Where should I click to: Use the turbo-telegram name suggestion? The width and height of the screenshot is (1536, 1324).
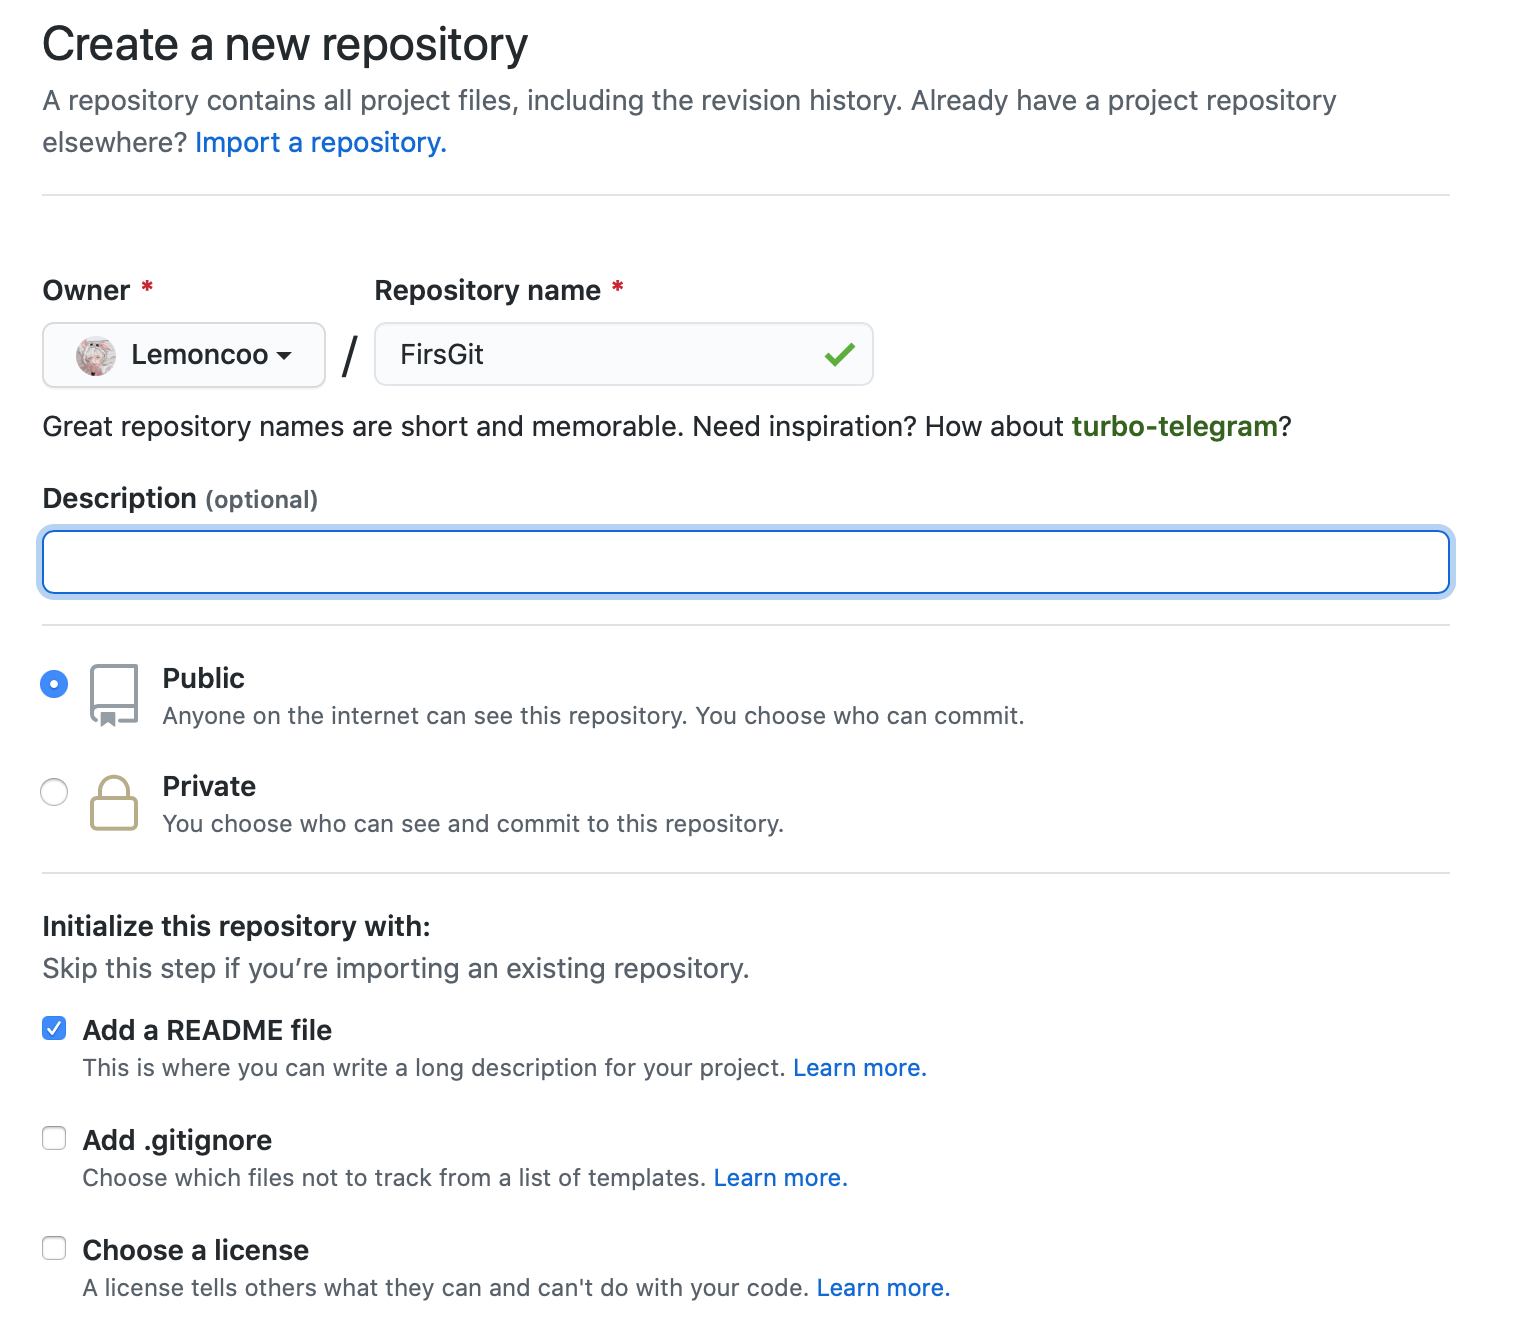pyautogui.click(x=1174, y=427)
